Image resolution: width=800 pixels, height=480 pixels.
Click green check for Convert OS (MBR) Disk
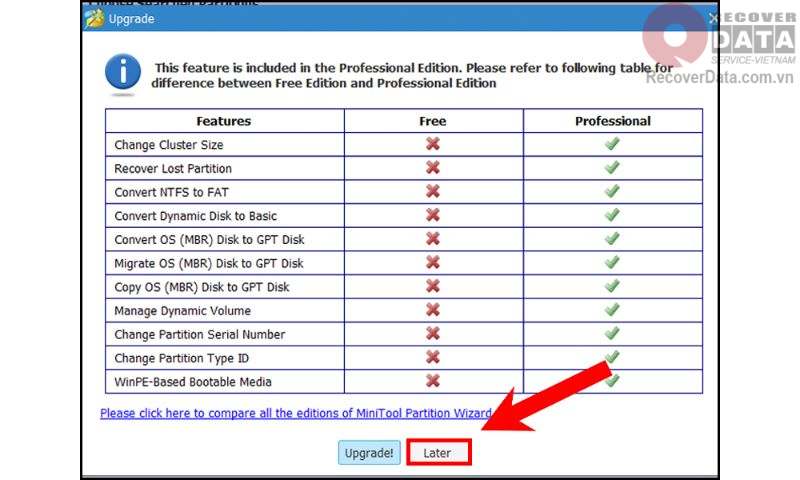point(612,239)
